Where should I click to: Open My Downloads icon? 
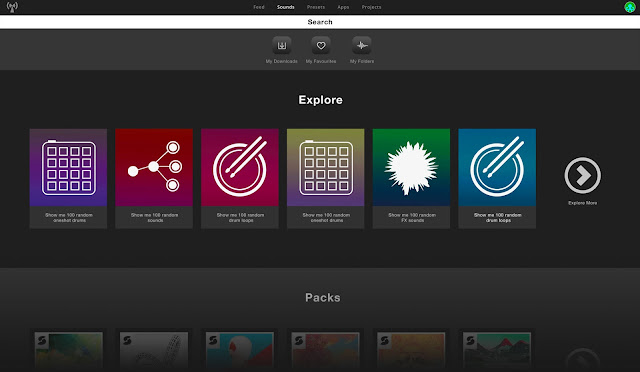click(x=282, y=45)
